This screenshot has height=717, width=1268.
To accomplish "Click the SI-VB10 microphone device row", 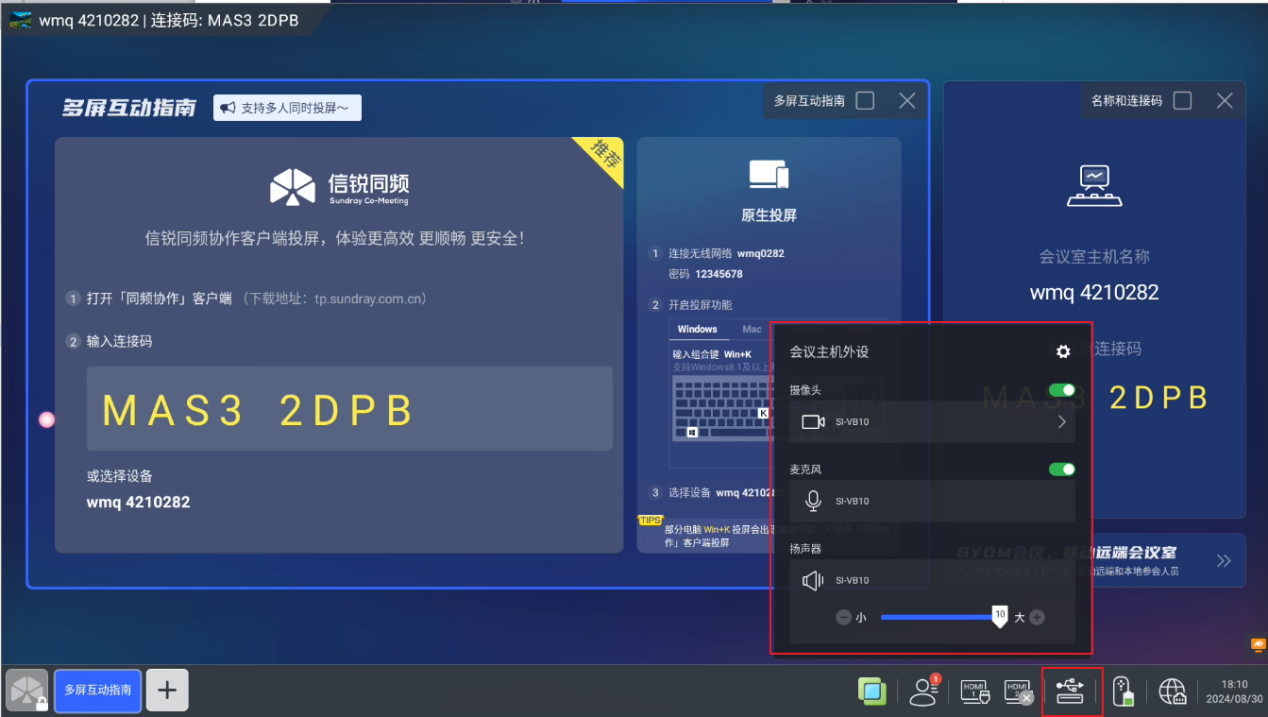I will click(932, 501).
